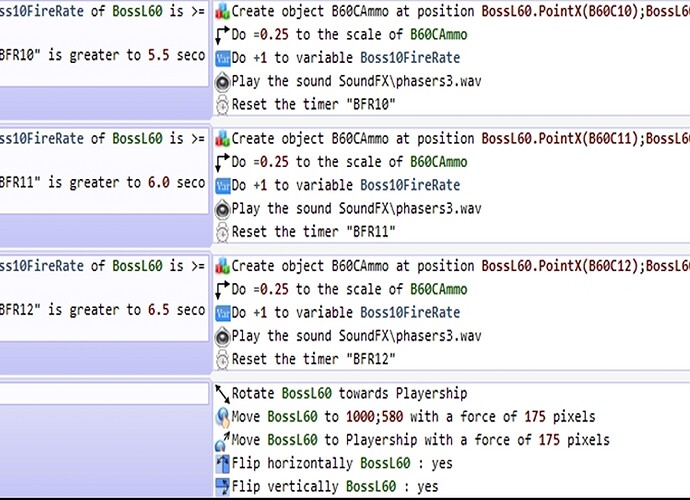Select the scale action text in the B60C11 event

point(349,162)
